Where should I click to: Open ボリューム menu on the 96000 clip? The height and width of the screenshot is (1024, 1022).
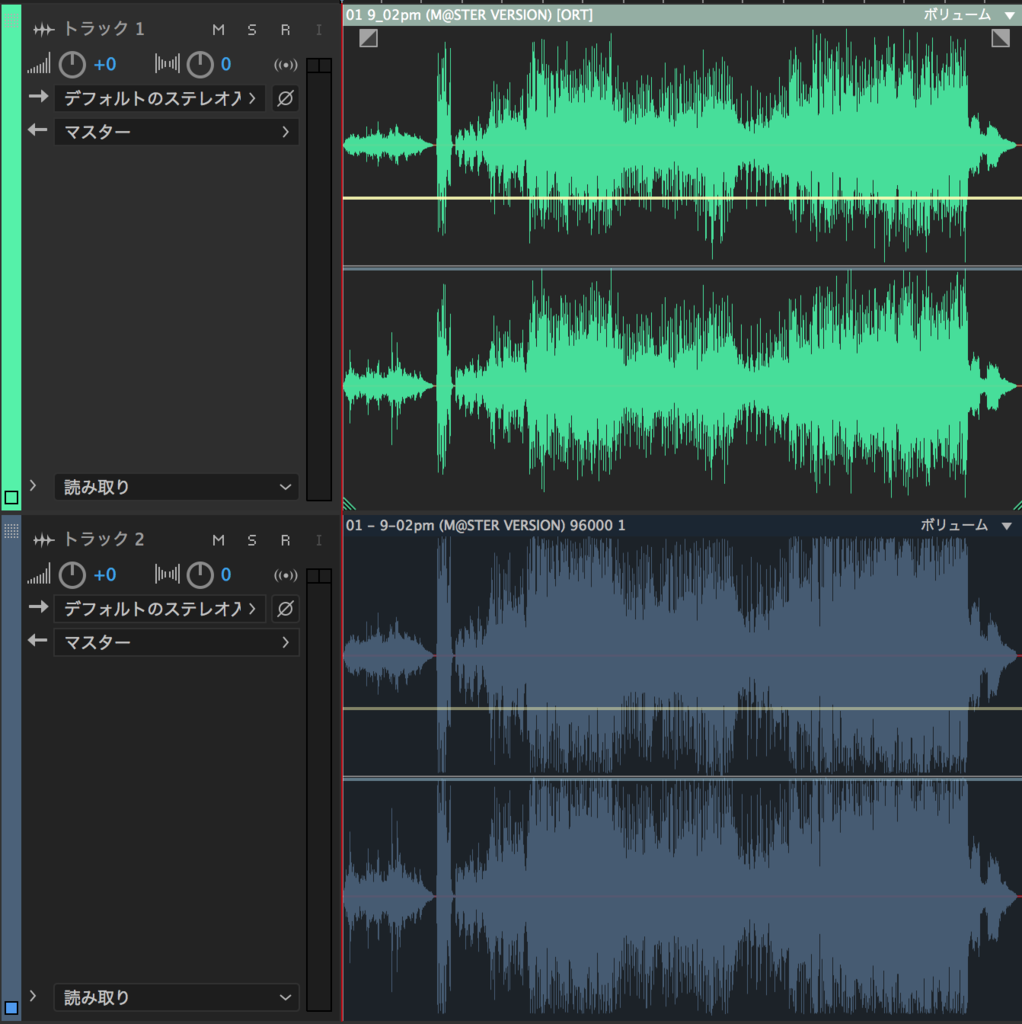pyautogui.click(x=966, y=526)
